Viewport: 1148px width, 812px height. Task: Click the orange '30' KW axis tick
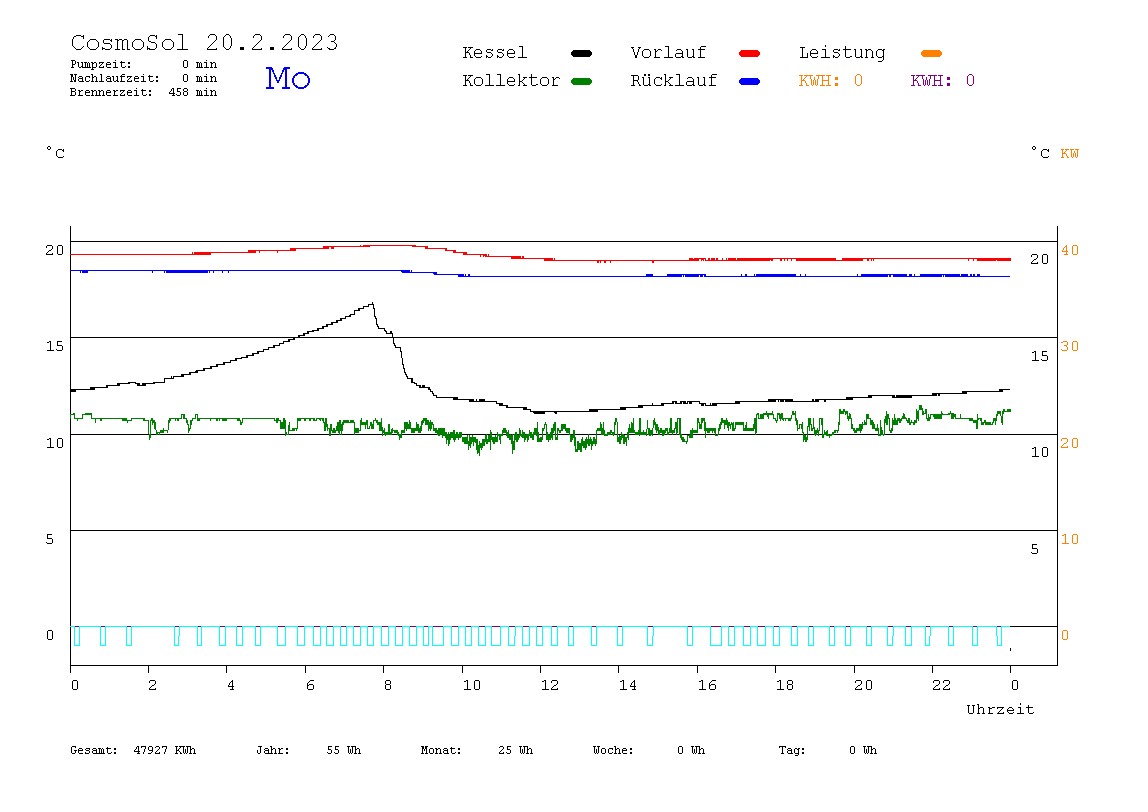[1070, 346]
